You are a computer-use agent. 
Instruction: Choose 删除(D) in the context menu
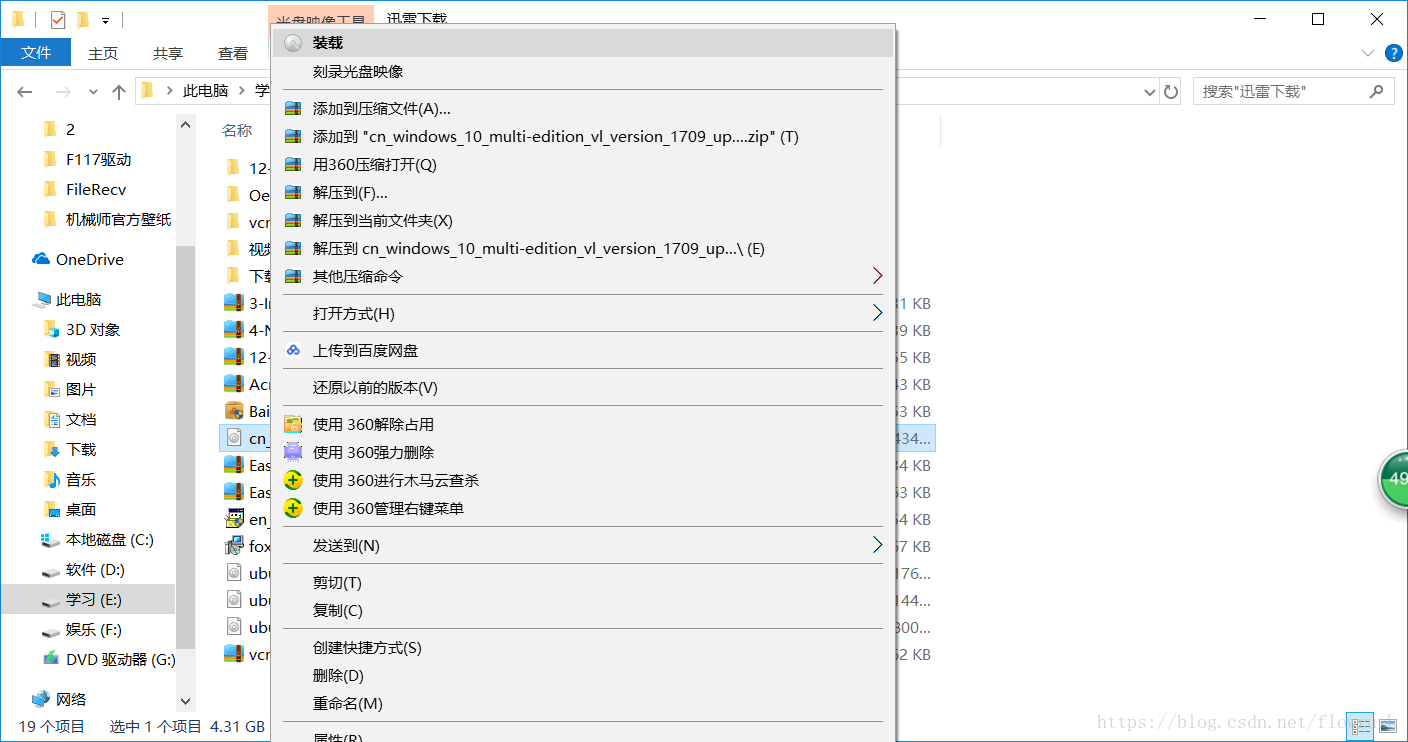pos(583,675)
